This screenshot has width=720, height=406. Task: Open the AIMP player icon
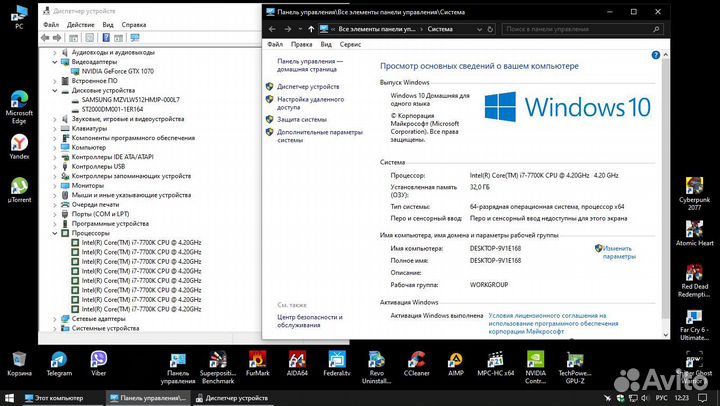tap(456, 364)
